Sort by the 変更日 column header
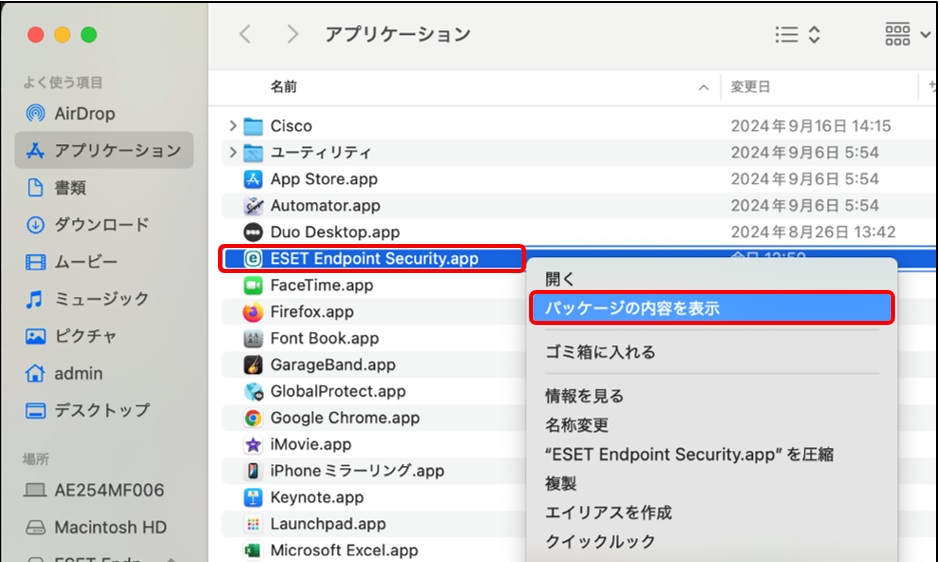This screenshot has height=562, width=939. click(x=750, y=87)
